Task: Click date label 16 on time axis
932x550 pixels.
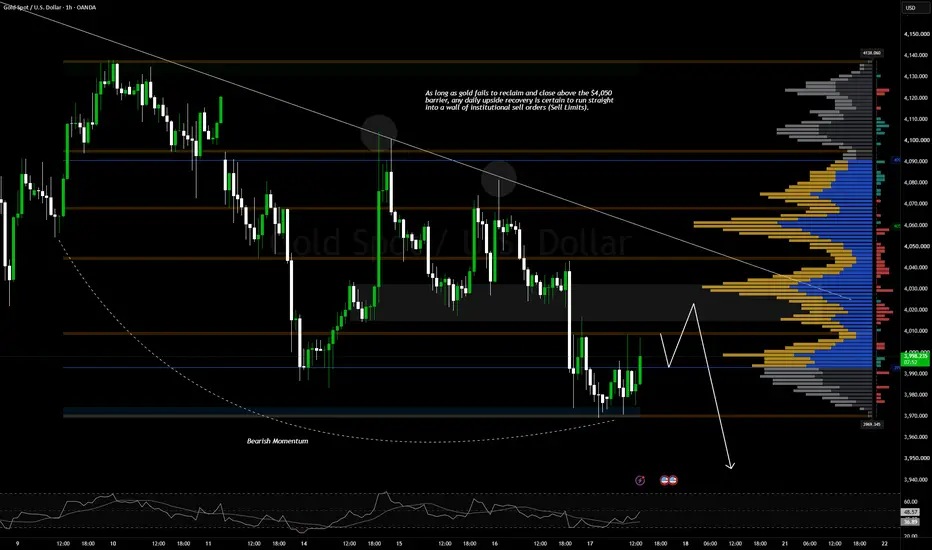Action: [495, 543]
